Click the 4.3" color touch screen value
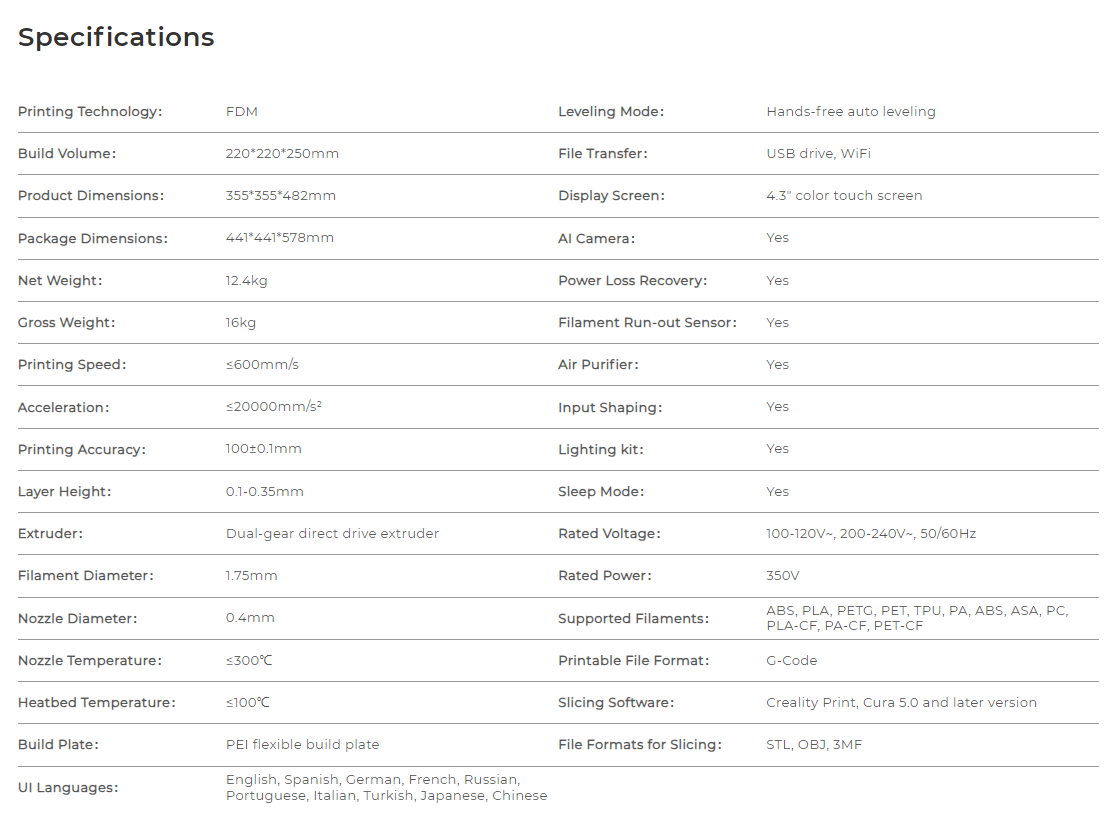Screen dimensions: 1120x826 point(844,196)
